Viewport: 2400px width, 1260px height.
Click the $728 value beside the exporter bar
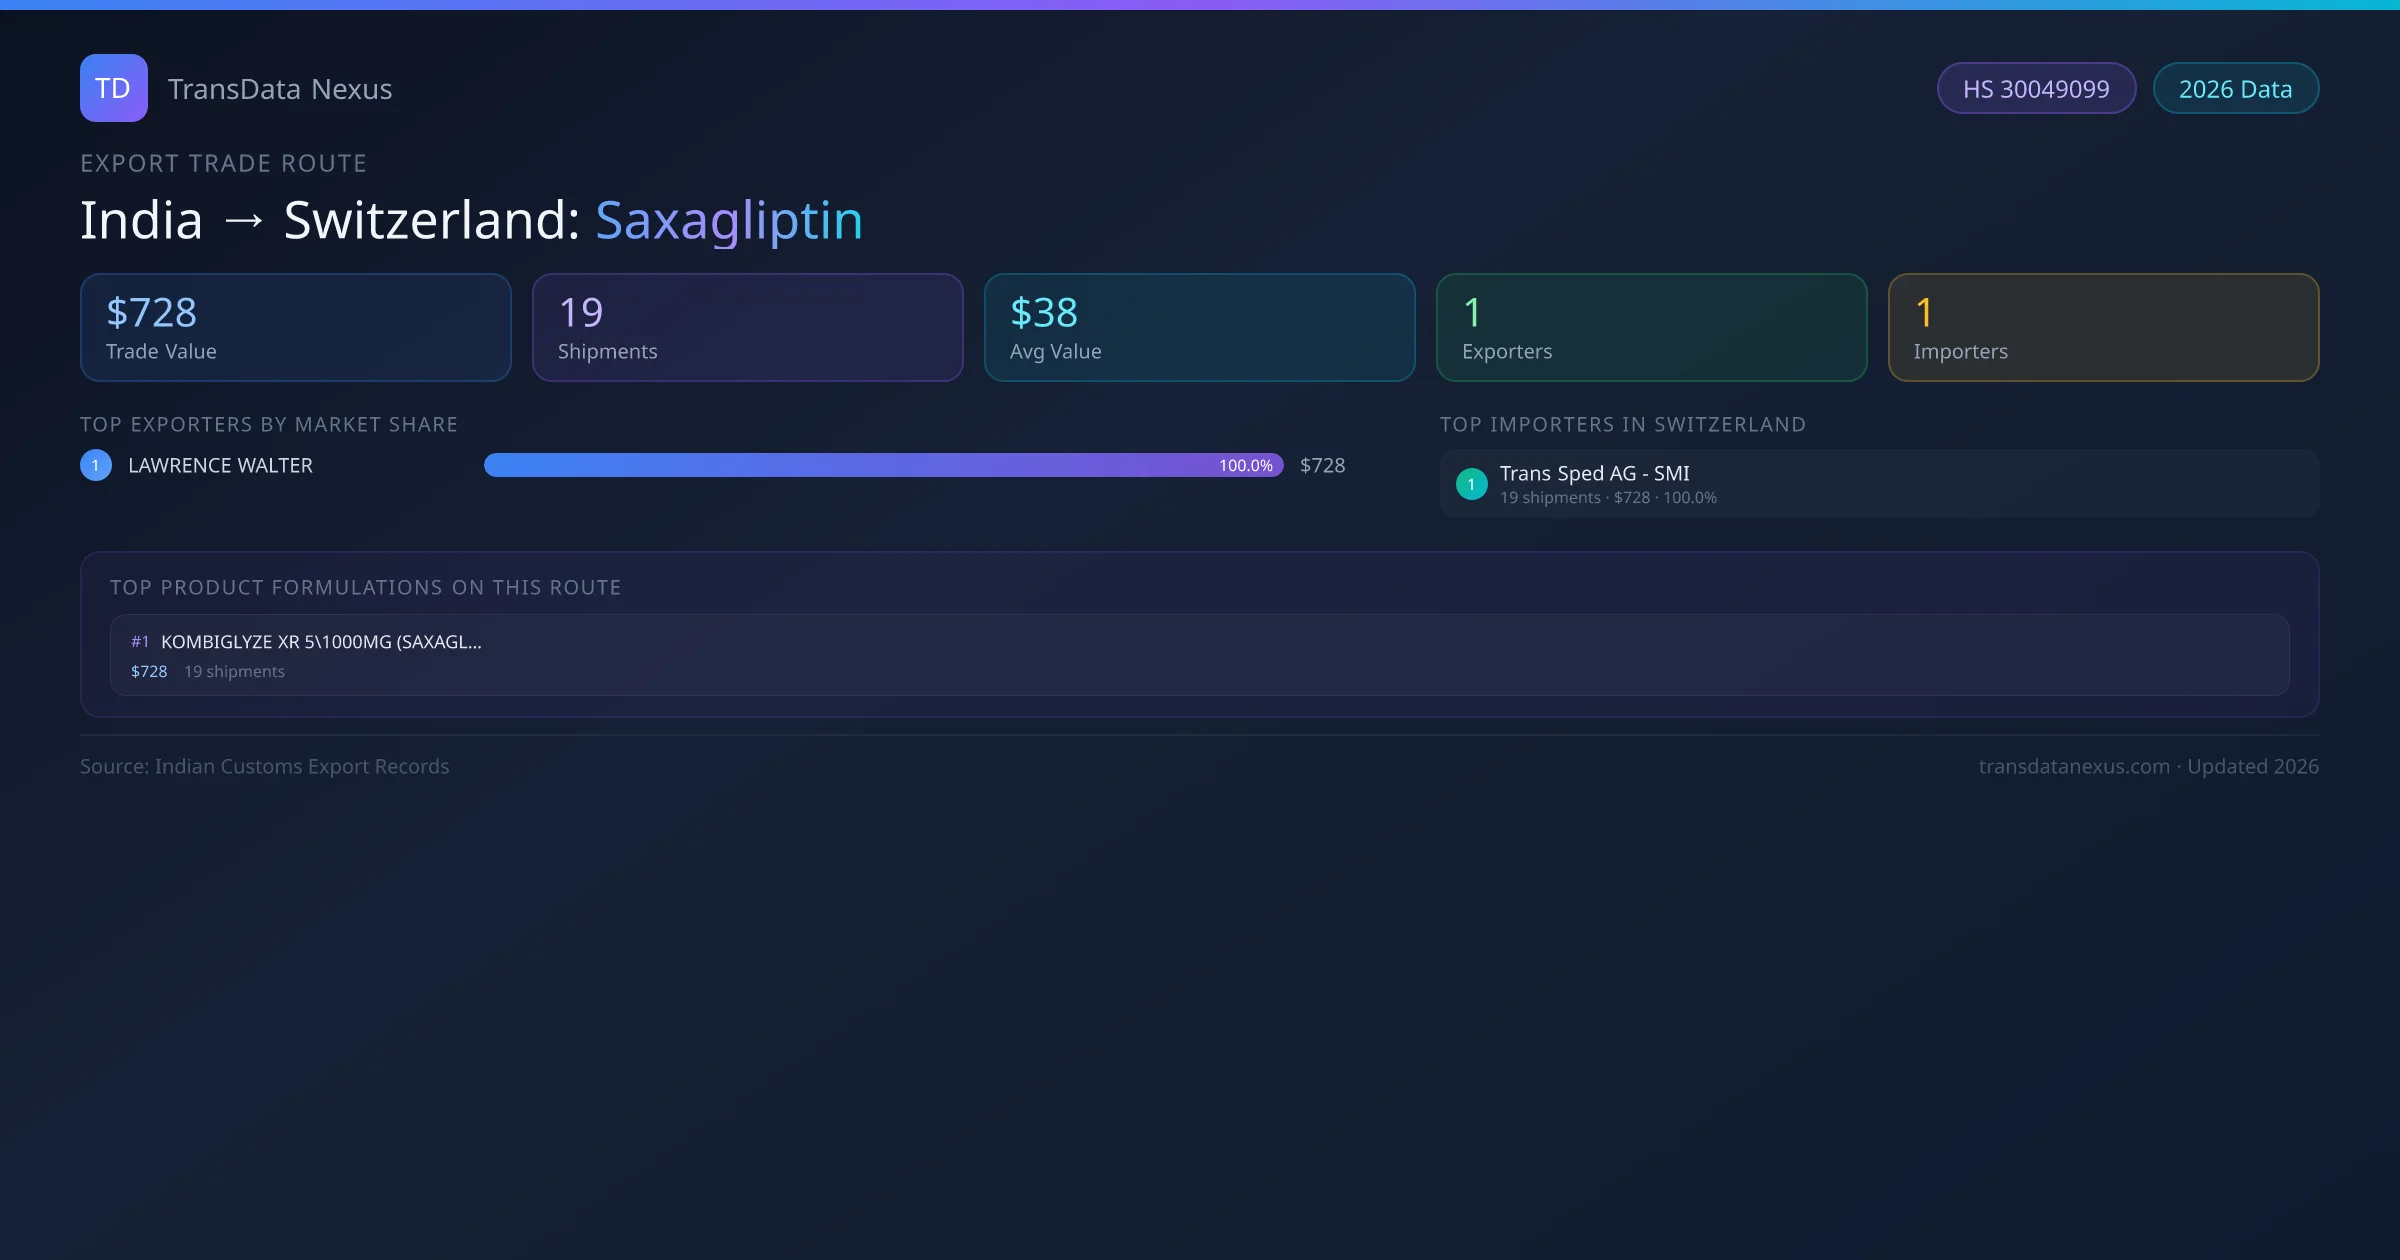click(1322, 465)
